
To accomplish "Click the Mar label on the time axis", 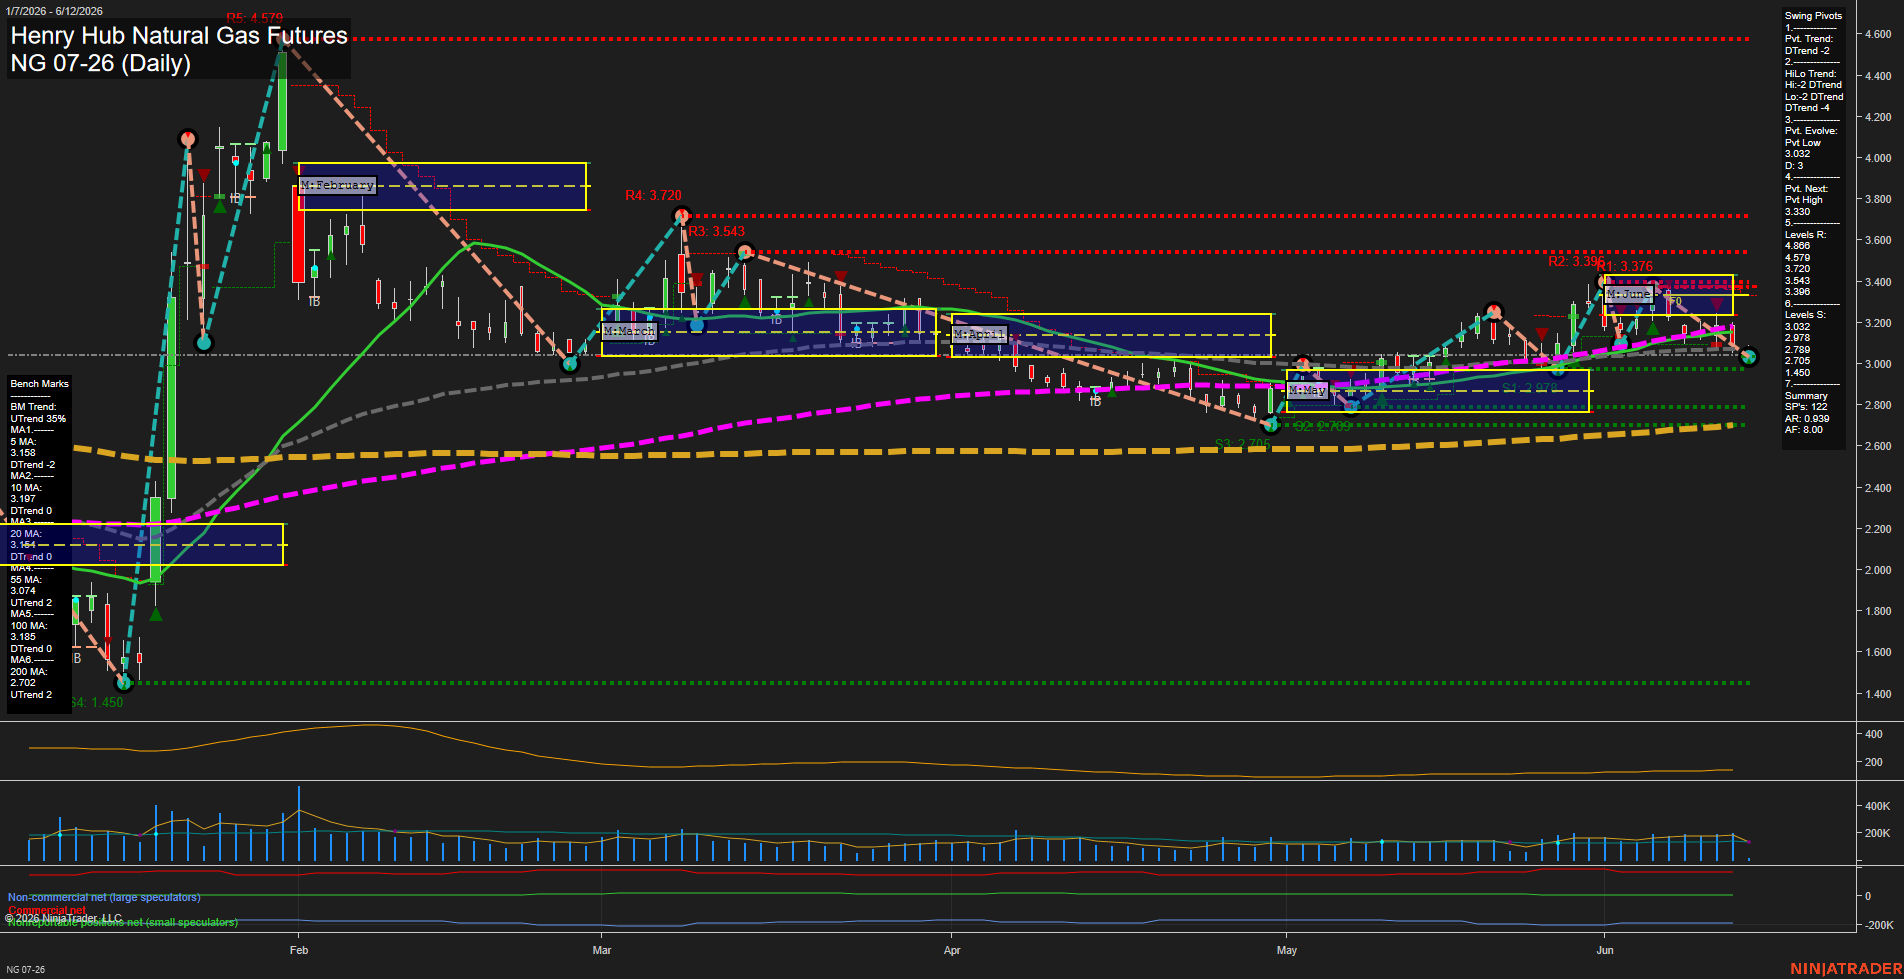I will tap(602, 950).
